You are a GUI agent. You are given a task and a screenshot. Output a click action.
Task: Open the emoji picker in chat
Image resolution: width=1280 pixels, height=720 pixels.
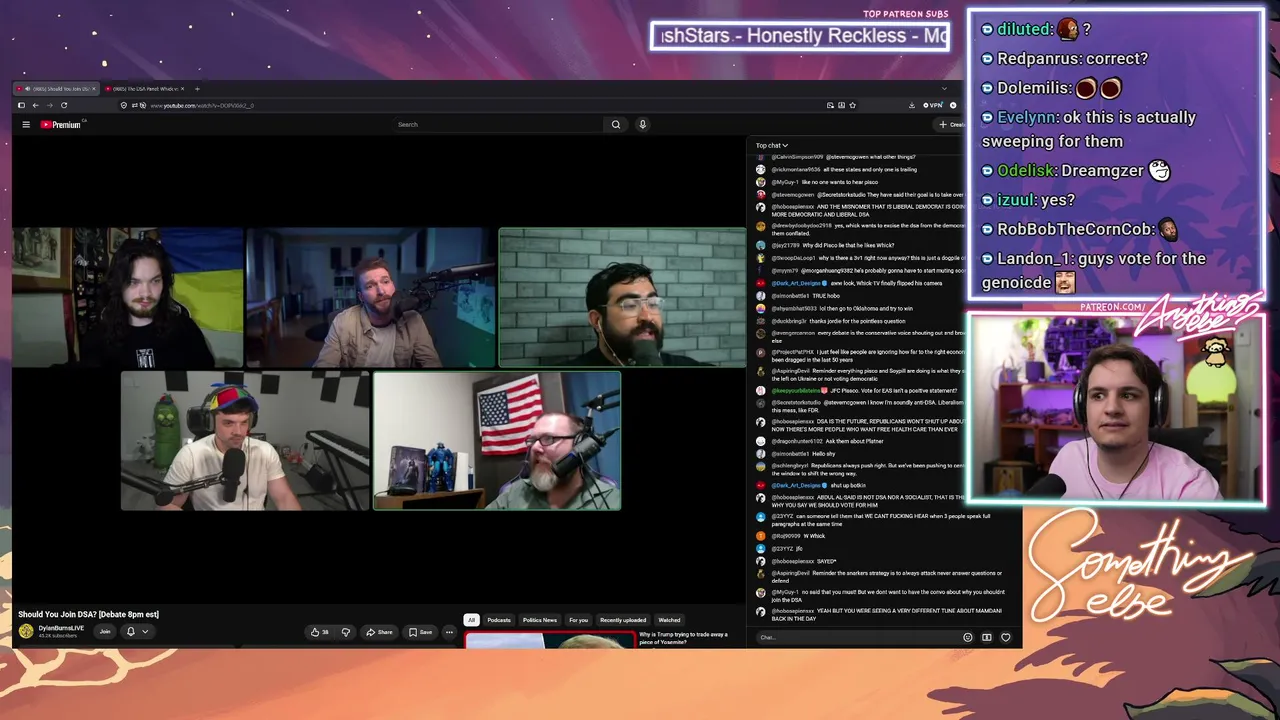[967, 637]
